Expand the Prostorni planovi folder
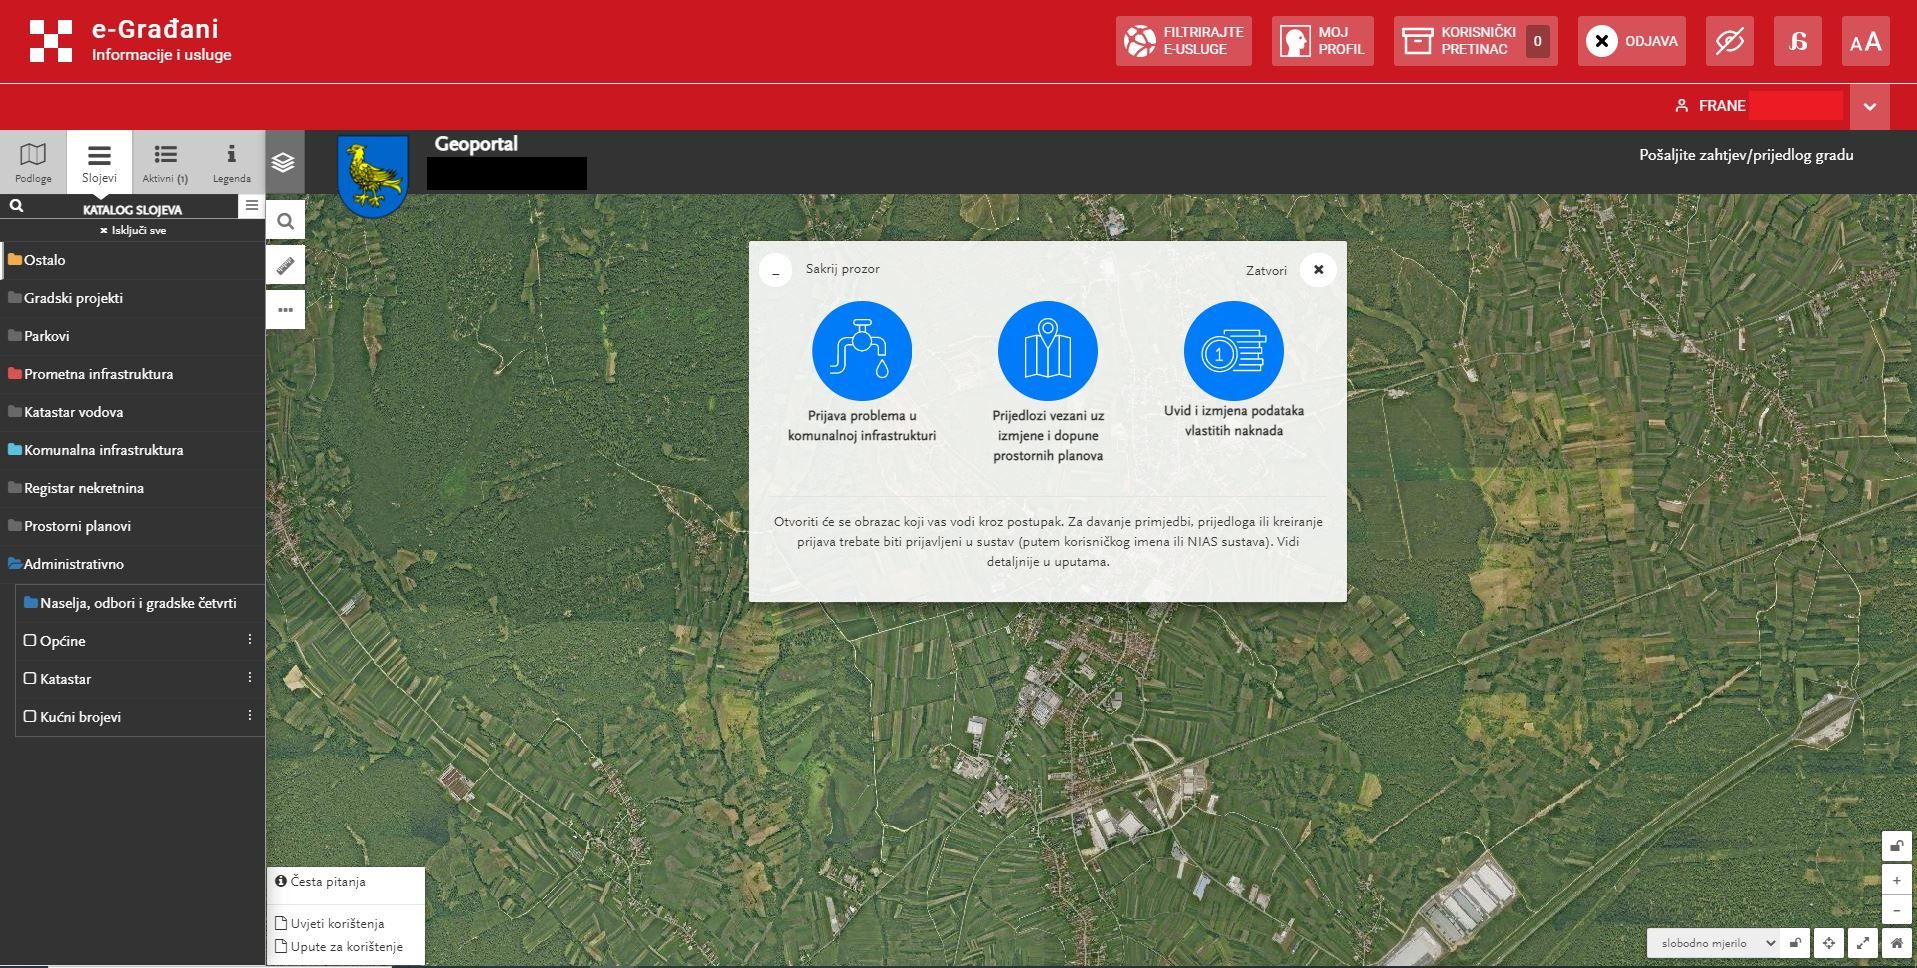 tap(77, 526)
